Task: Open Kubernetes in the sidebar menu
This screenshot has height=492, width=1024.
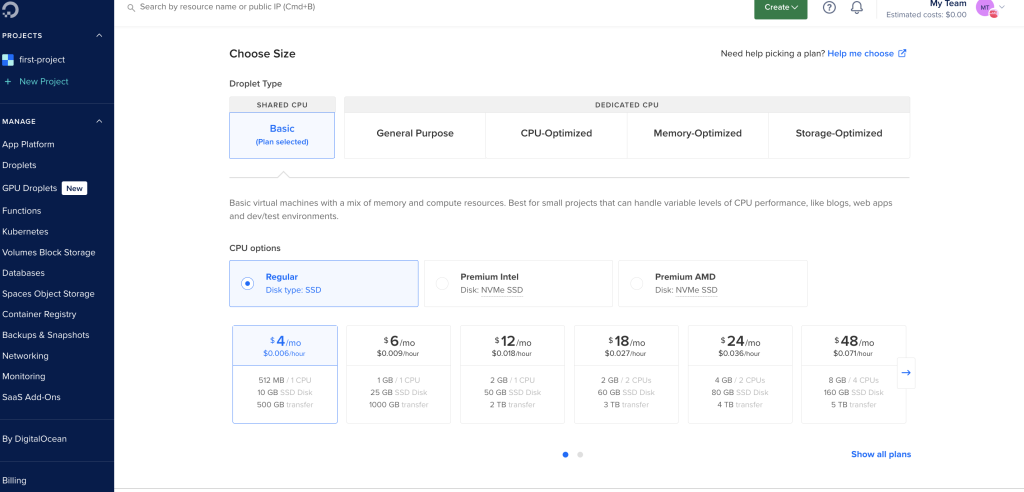Action: coord(25,231)
